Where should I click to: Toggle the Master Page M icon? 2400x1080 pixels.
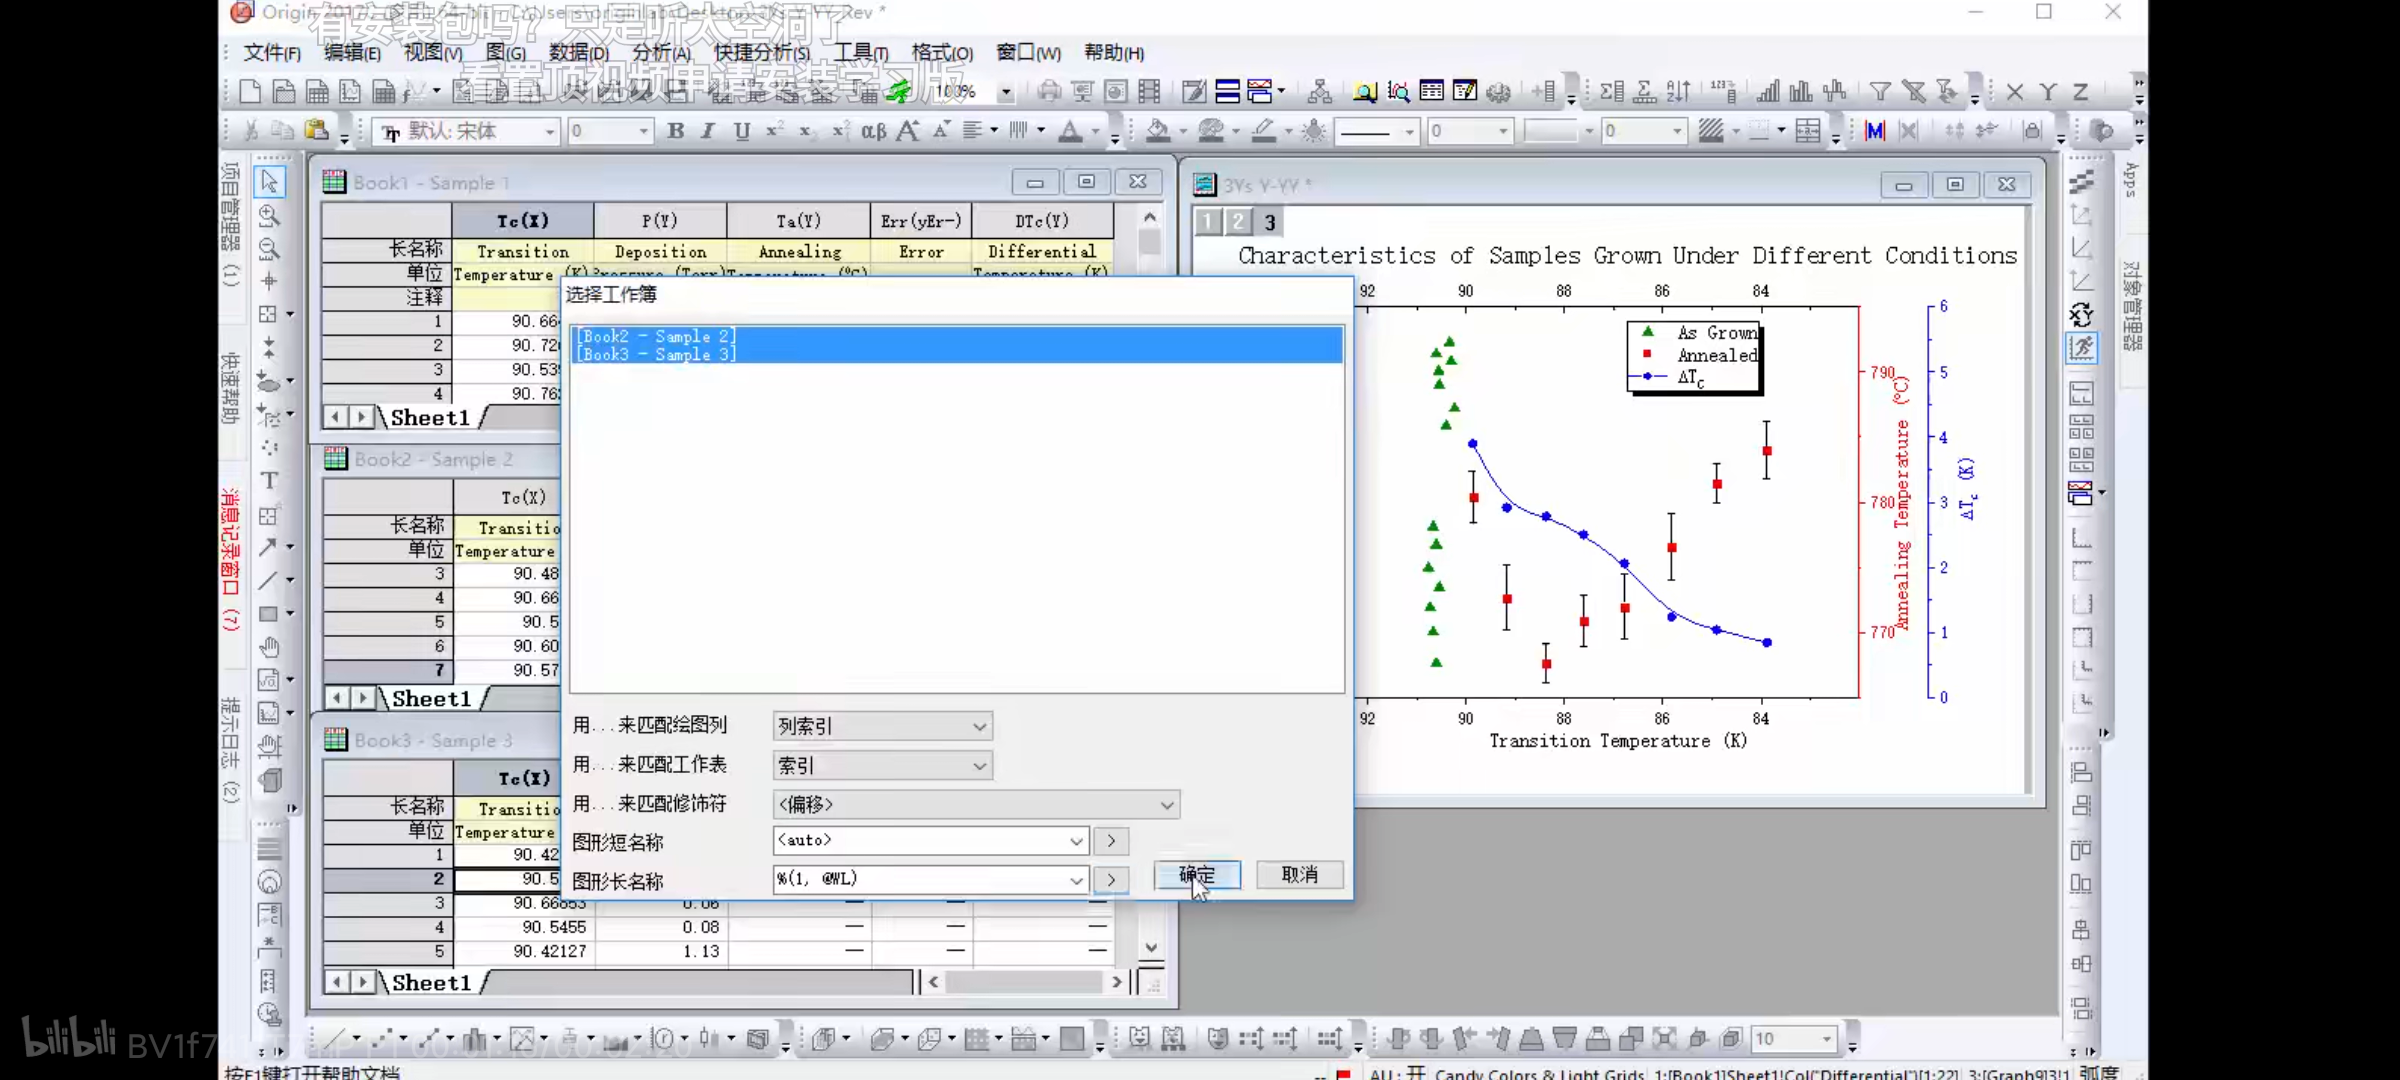tap(1874, 131)
